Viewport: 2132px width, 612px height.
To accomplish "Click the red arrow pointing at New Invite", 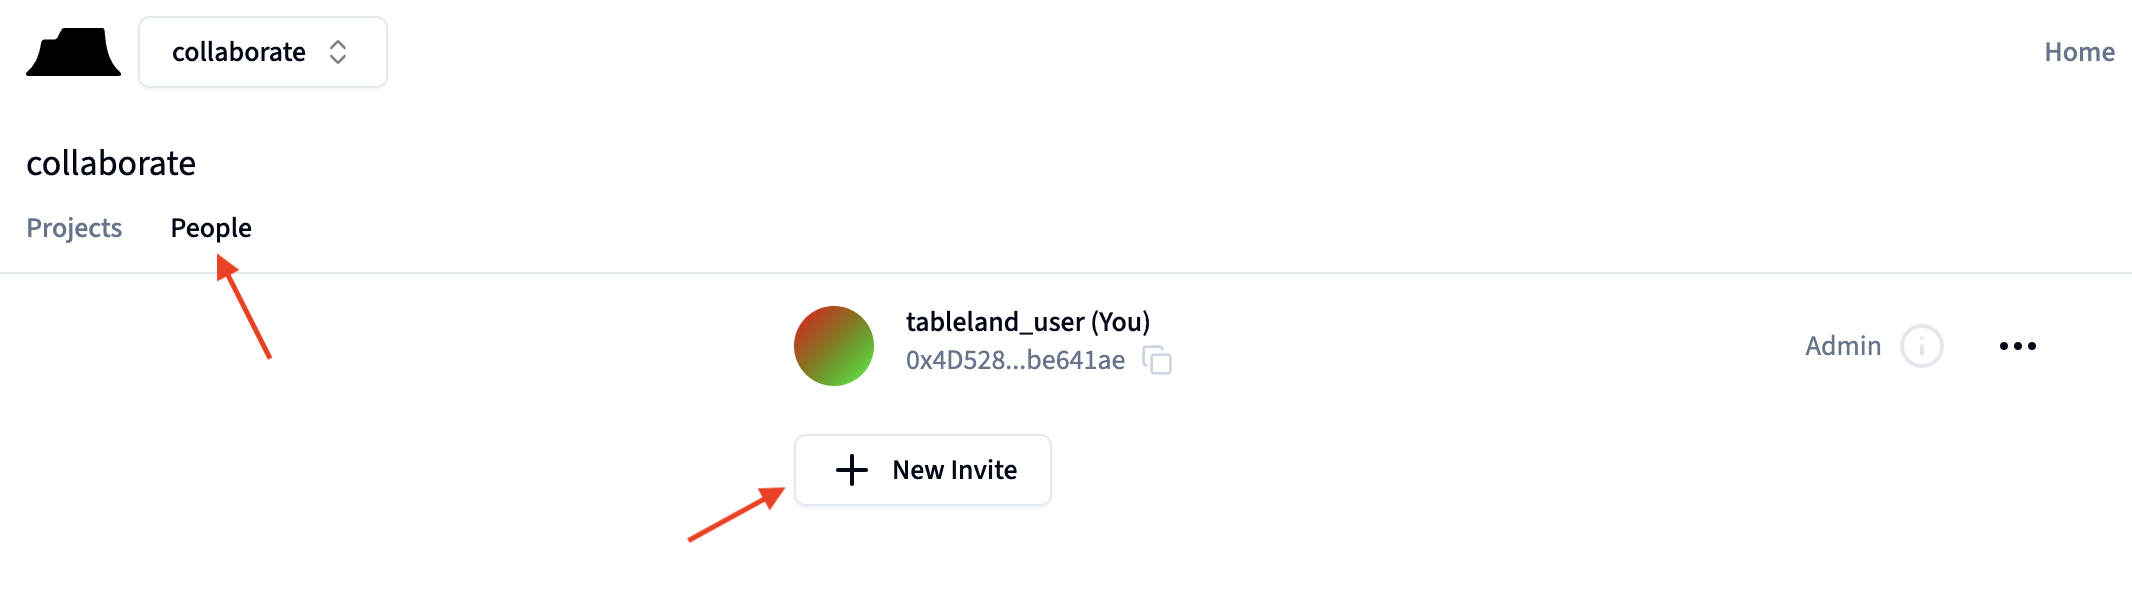I will [x=735, y=514].
